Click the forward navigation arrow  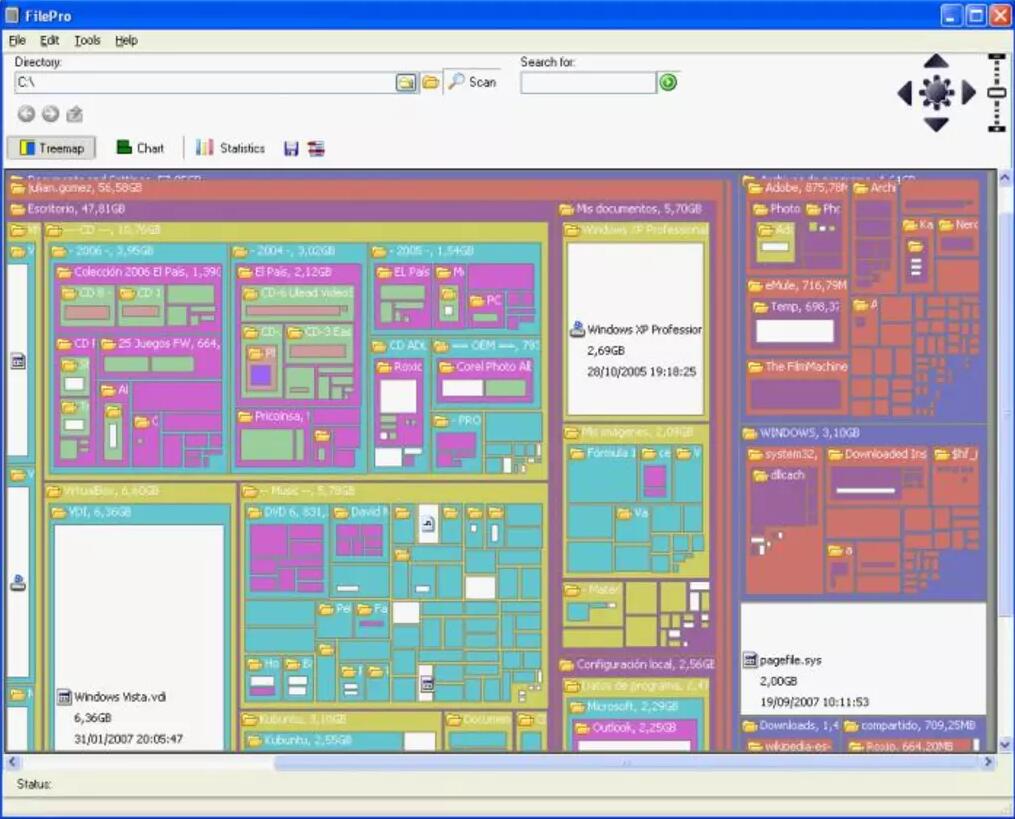(50, 114)
